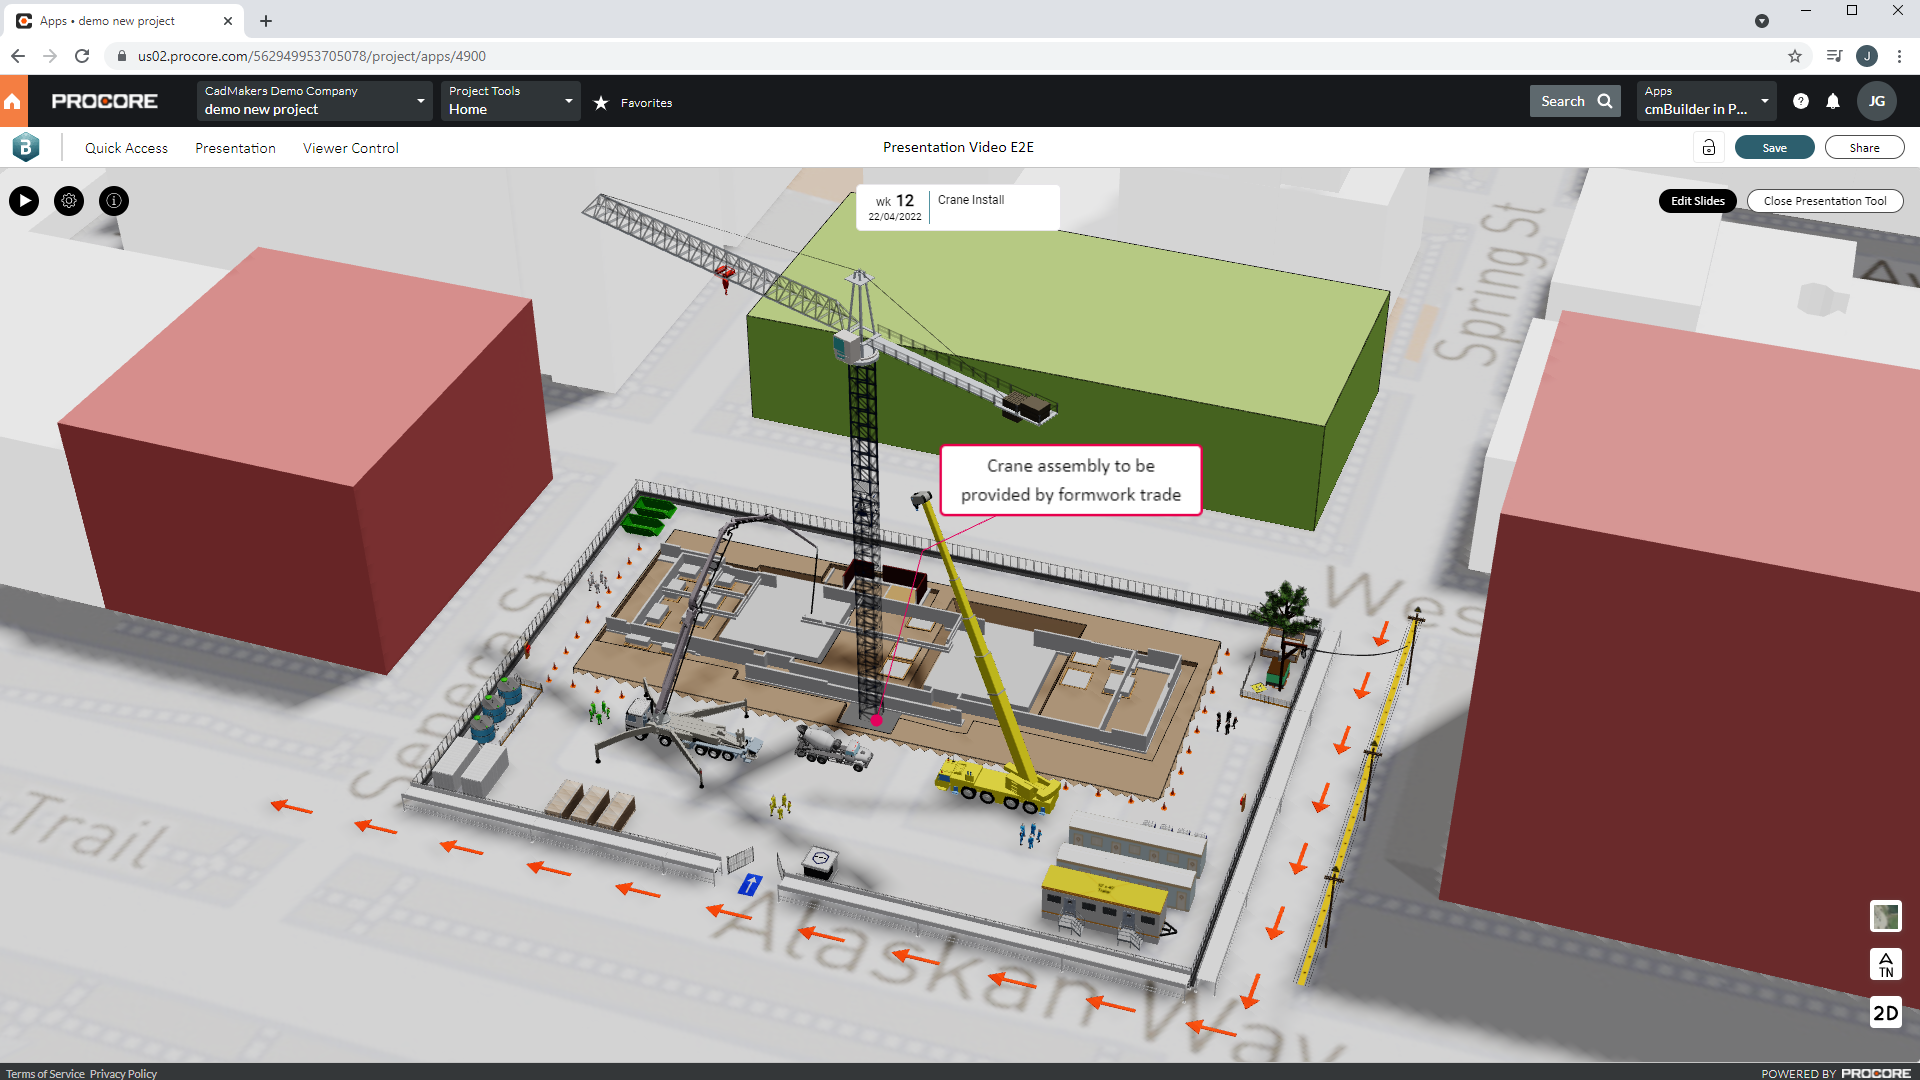Open Chrome profile J icon
Screen dimensions: 1920x1080
pyautogui.click(x=1867, y=56)
